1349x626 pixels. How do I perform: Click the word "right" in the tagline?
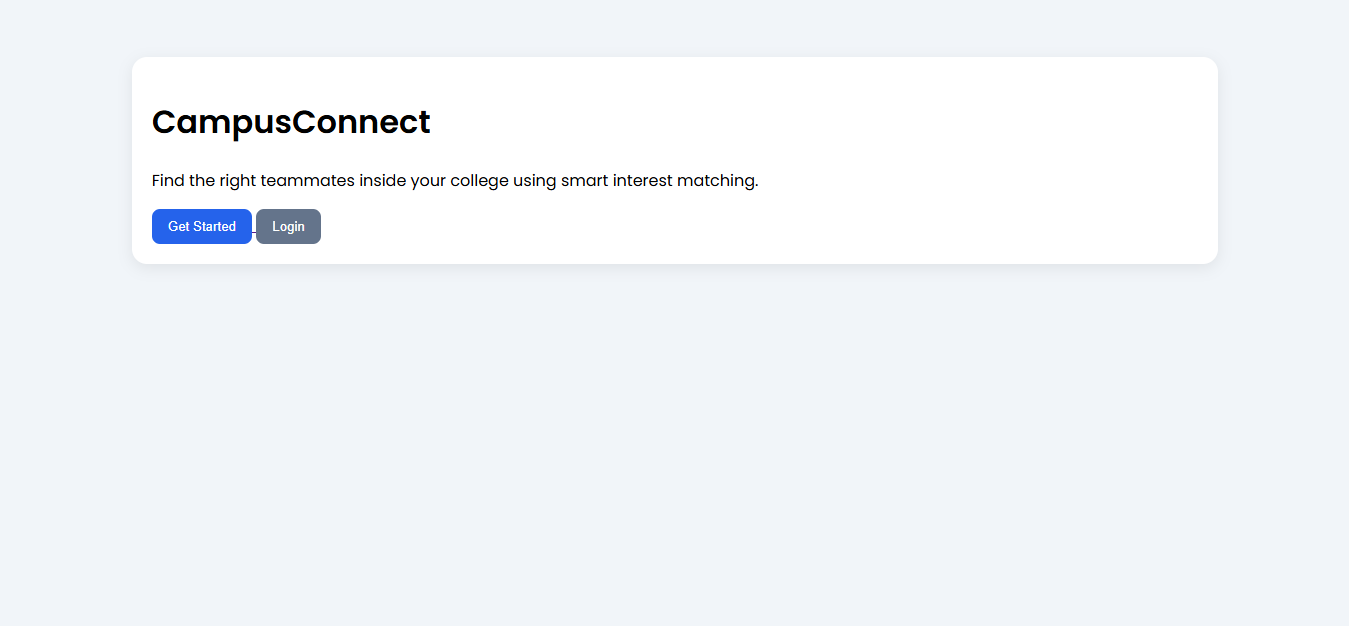coord(238,181)
